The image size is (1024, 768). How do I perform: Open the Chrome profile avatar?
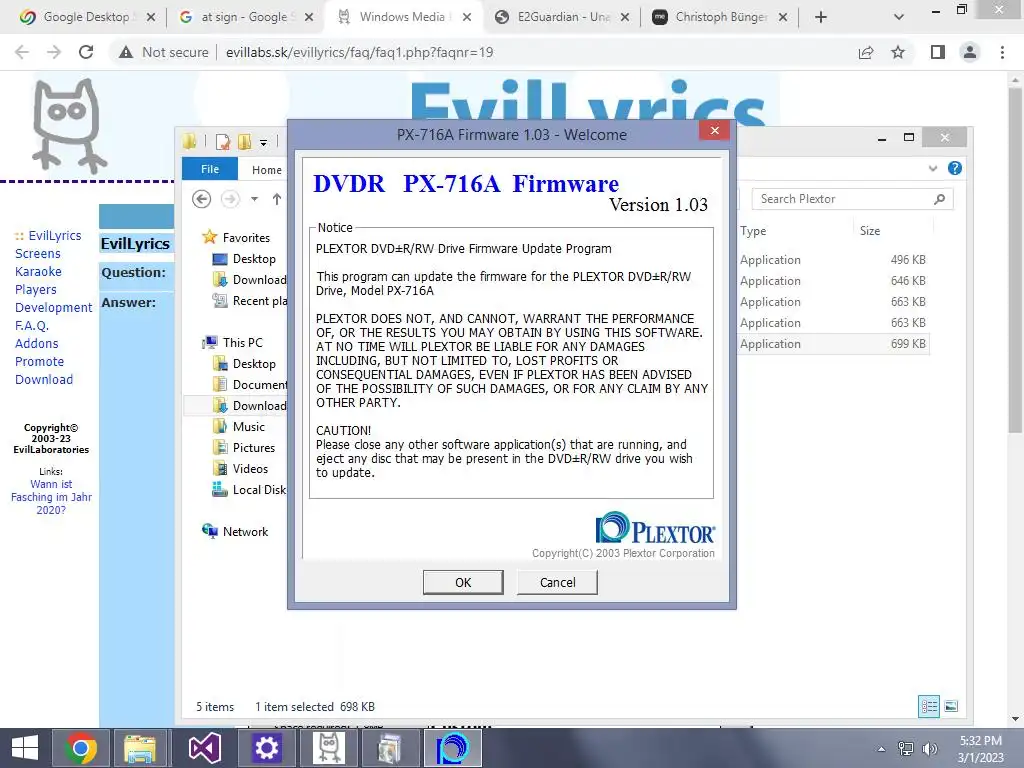(970, 52)
